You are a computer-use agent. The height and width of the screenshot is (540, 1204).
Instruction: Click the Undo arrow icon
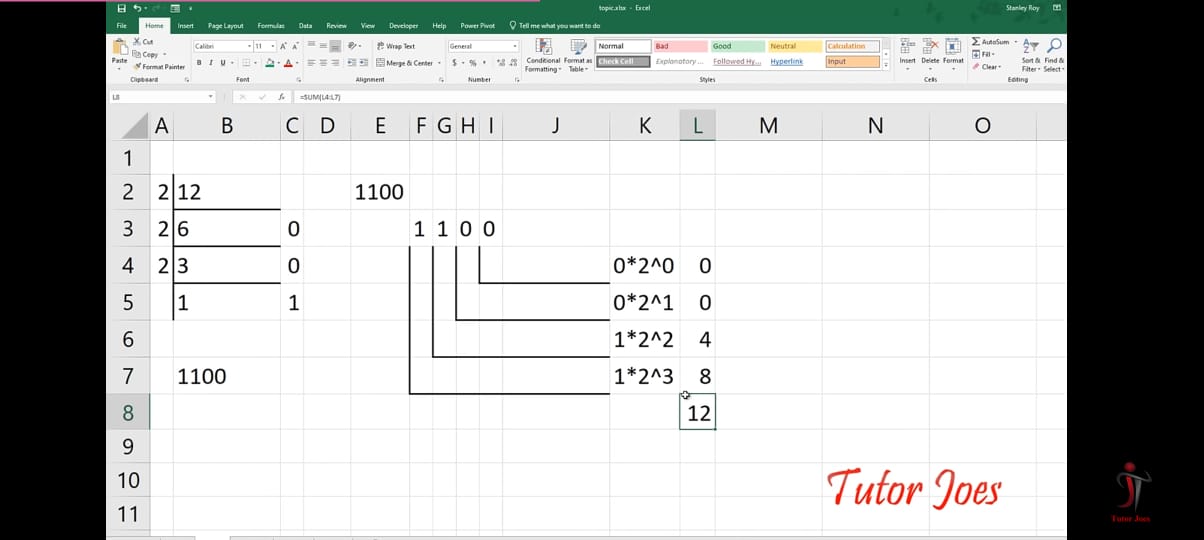135,8
